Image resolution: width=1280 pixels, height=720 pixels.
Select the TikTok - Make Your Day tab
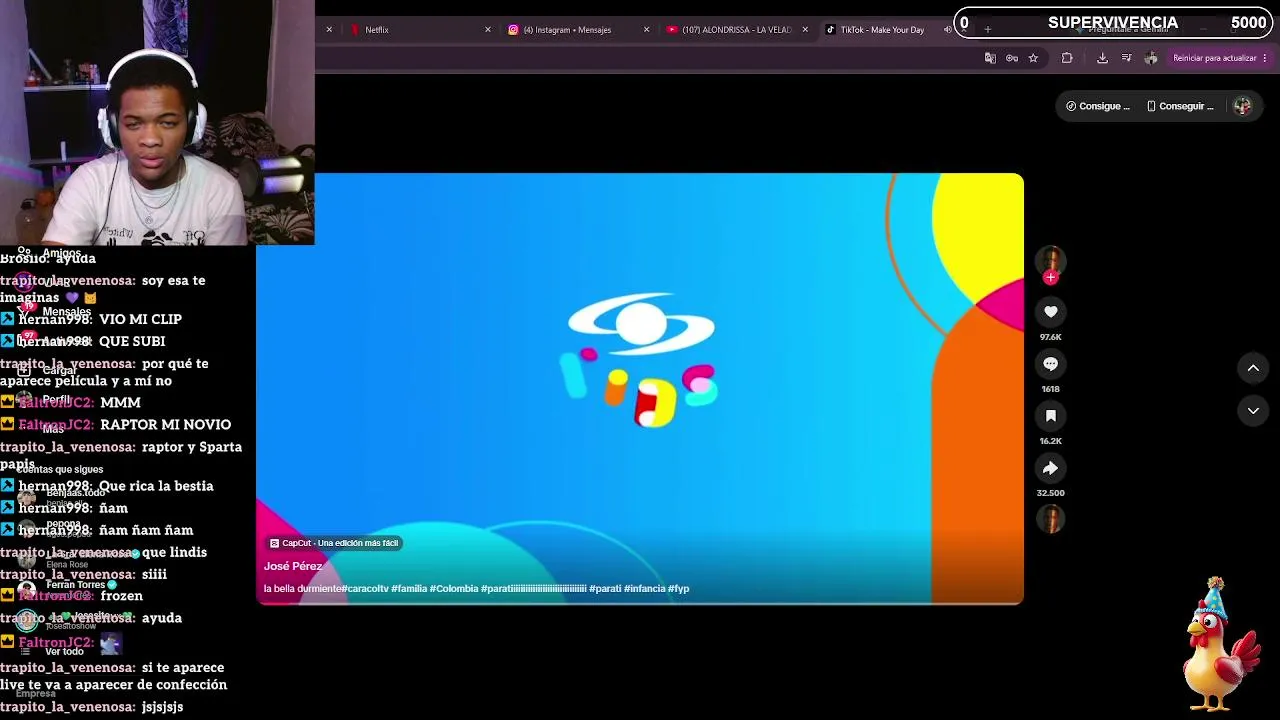click(x=880, y=30)
